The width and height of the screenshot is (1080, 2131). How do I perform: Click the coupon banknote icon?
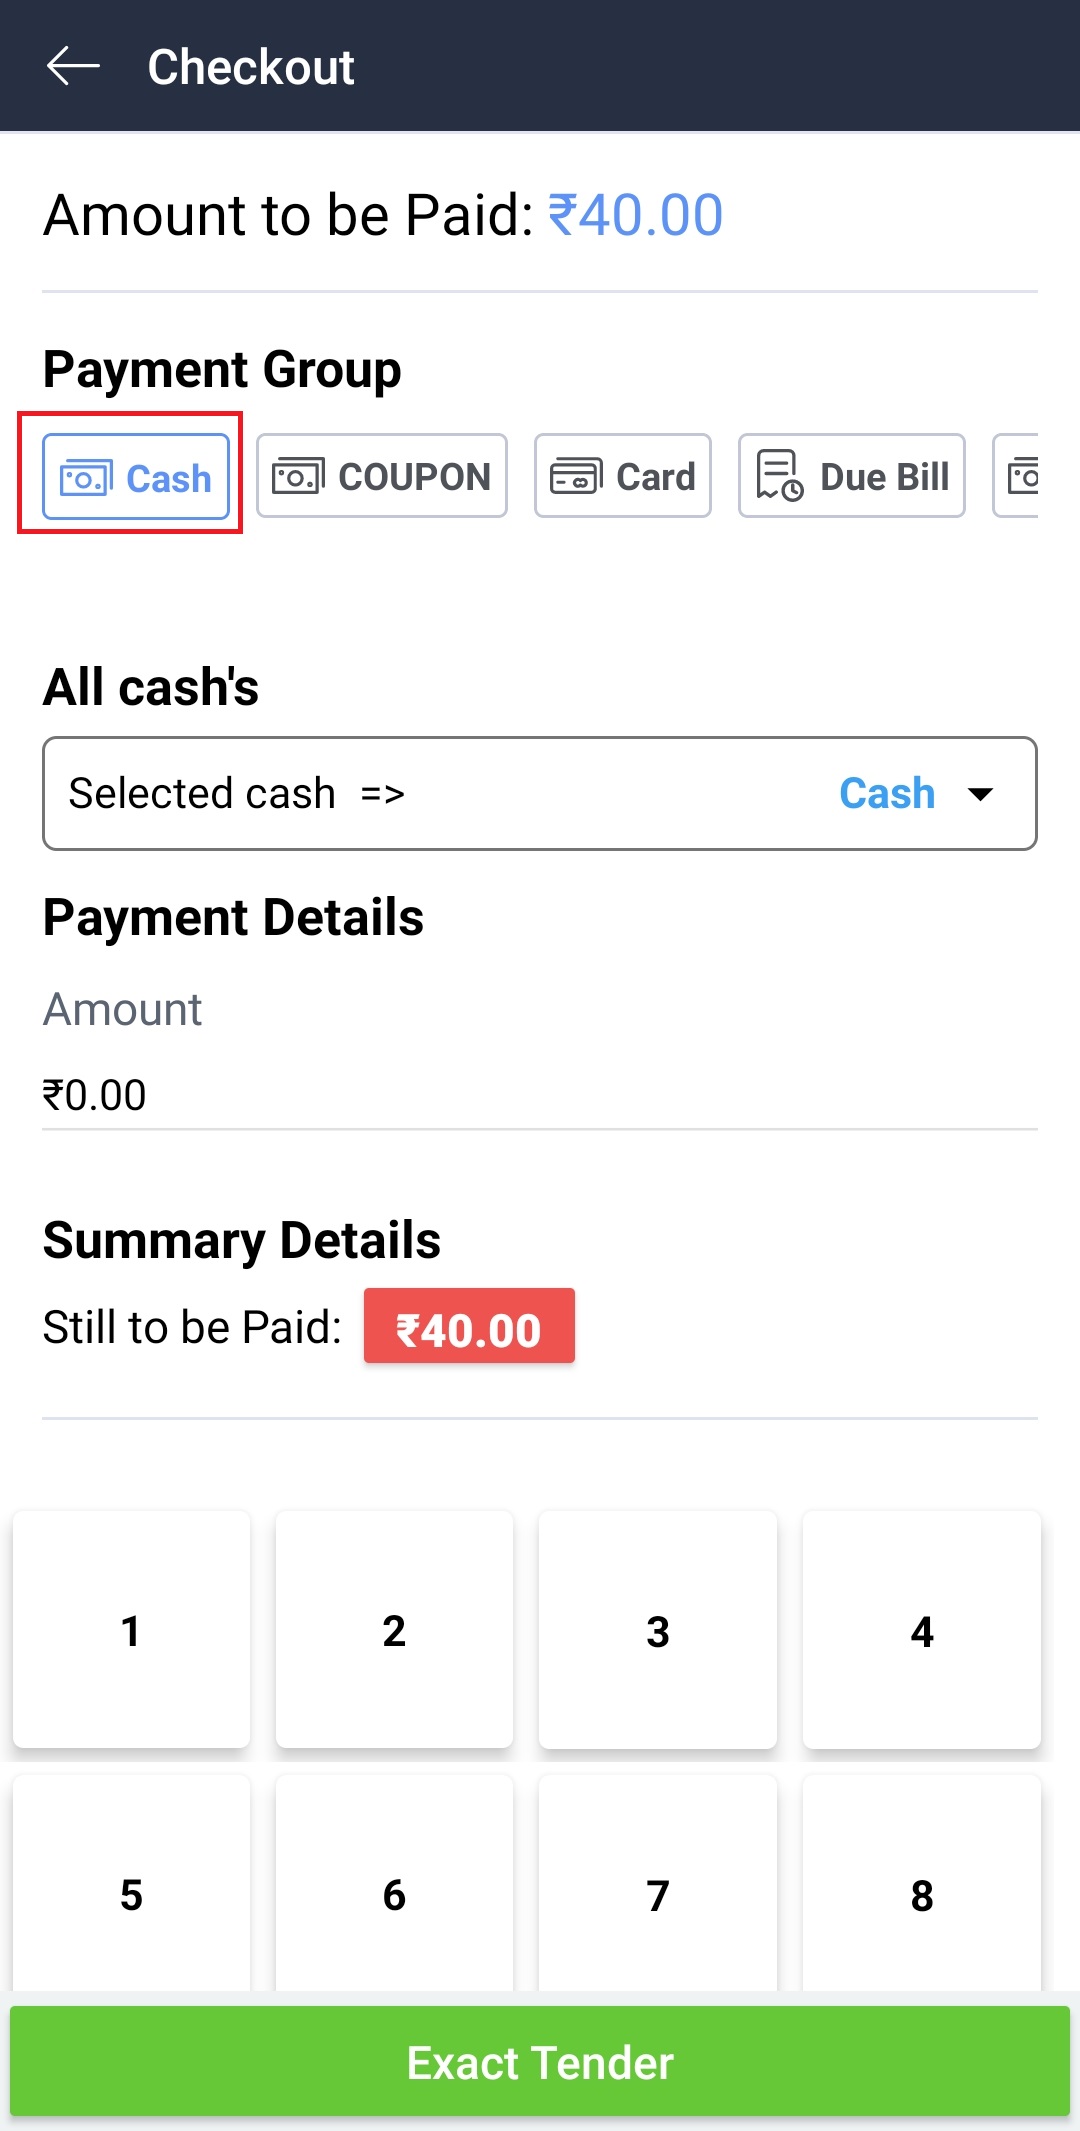(x=298, y=476)
